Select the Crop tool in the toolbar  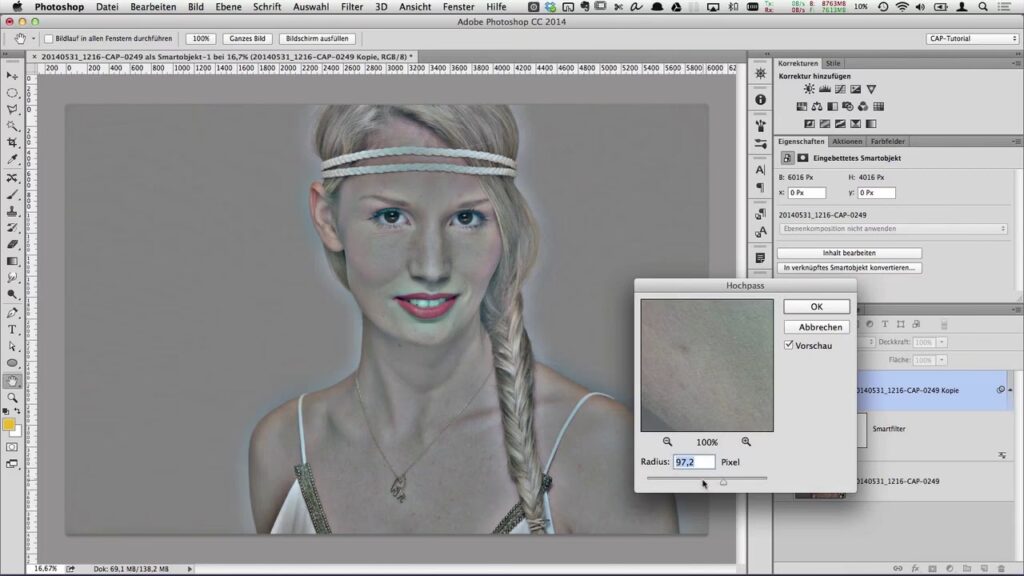[x=13, y=142]
